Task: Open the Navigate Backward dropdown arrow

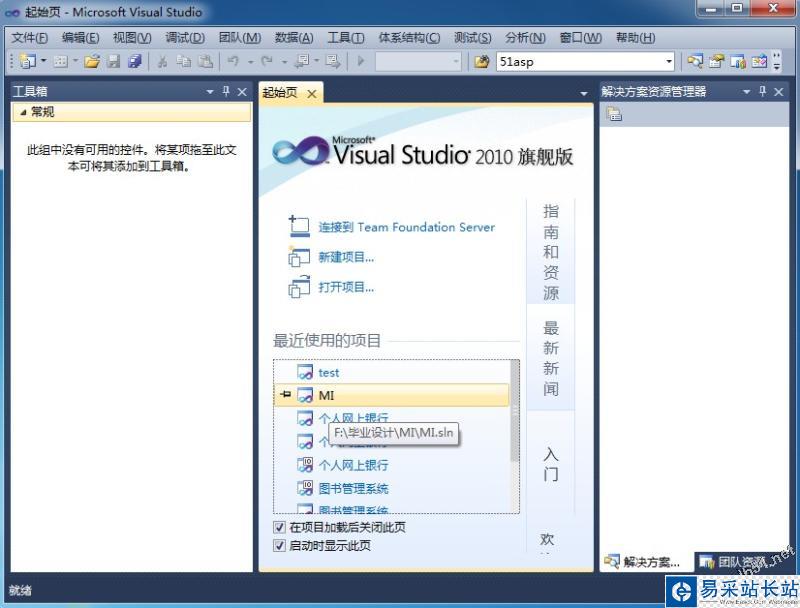Action: pos(316,62)
